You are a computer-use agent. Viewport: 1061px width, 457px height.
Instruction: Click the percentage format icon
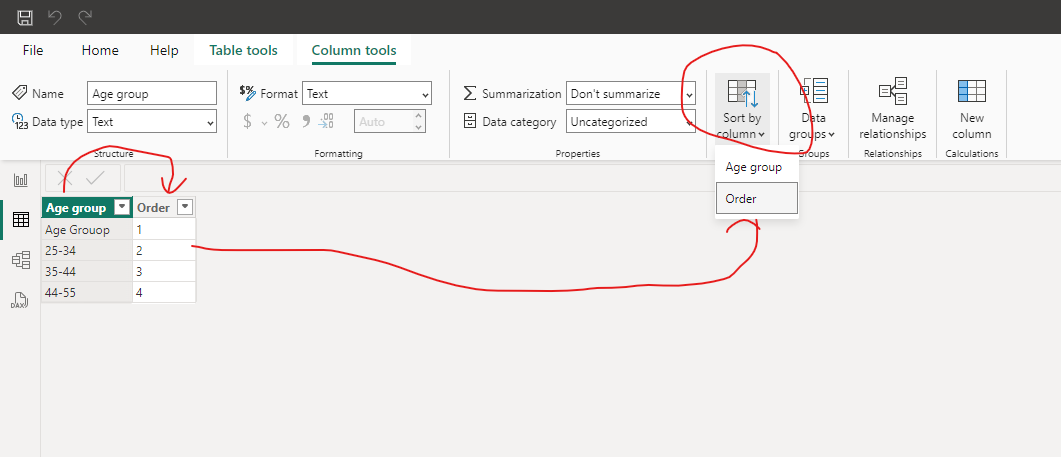coord(281,122)
